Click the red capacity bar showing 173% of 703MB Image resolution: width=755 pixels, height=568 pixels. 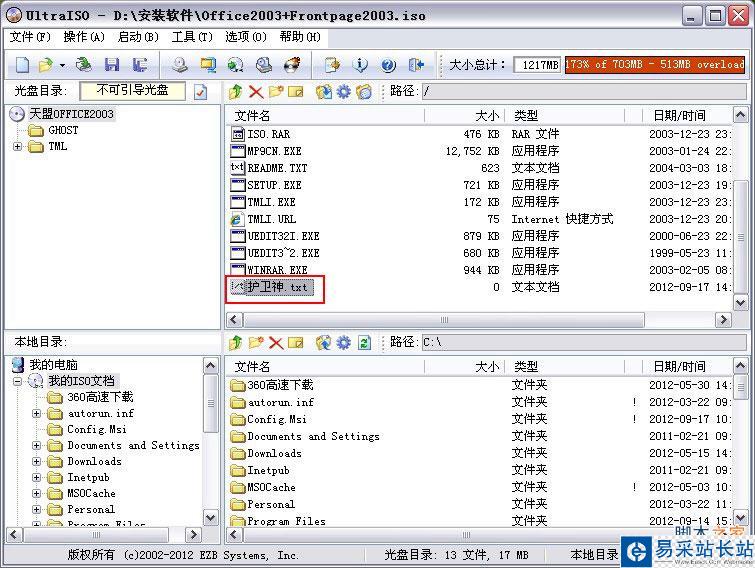tap(655, 65)
